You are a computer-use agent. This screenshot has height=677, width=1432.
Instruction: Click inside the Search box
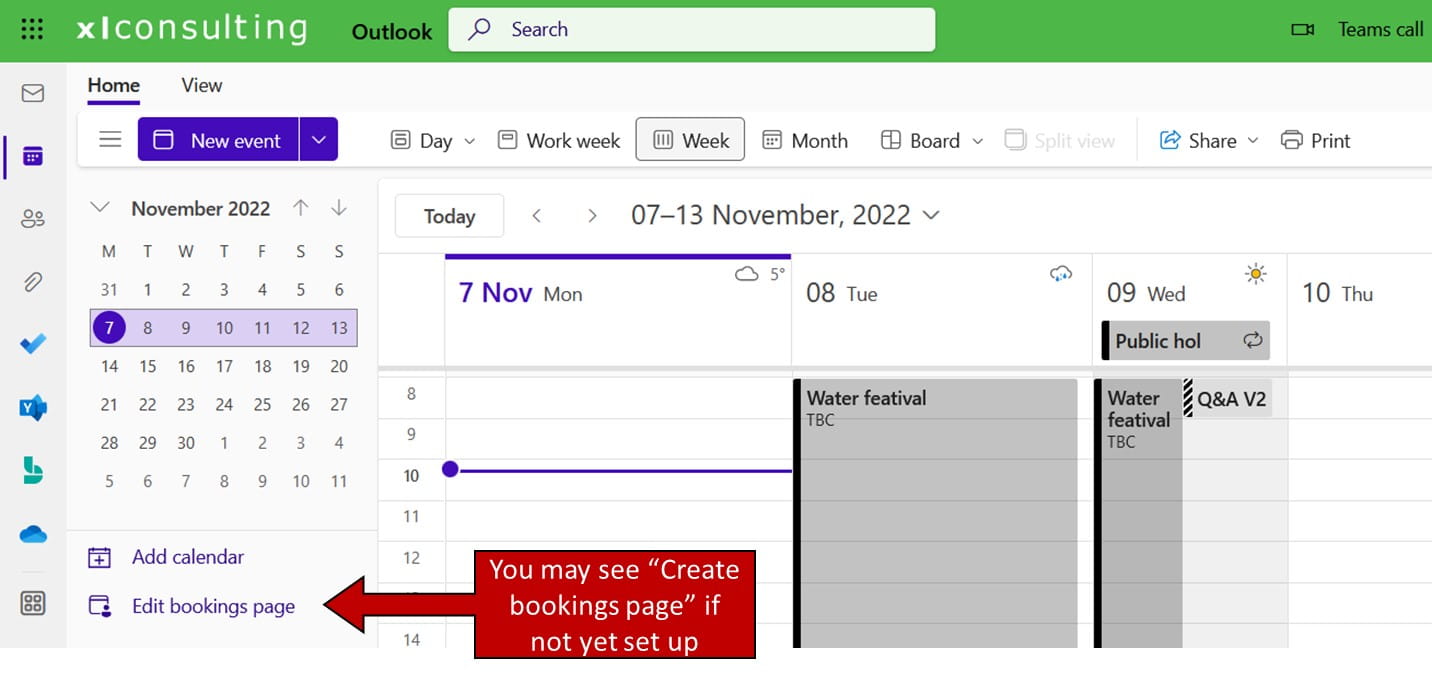coord(692,29)
